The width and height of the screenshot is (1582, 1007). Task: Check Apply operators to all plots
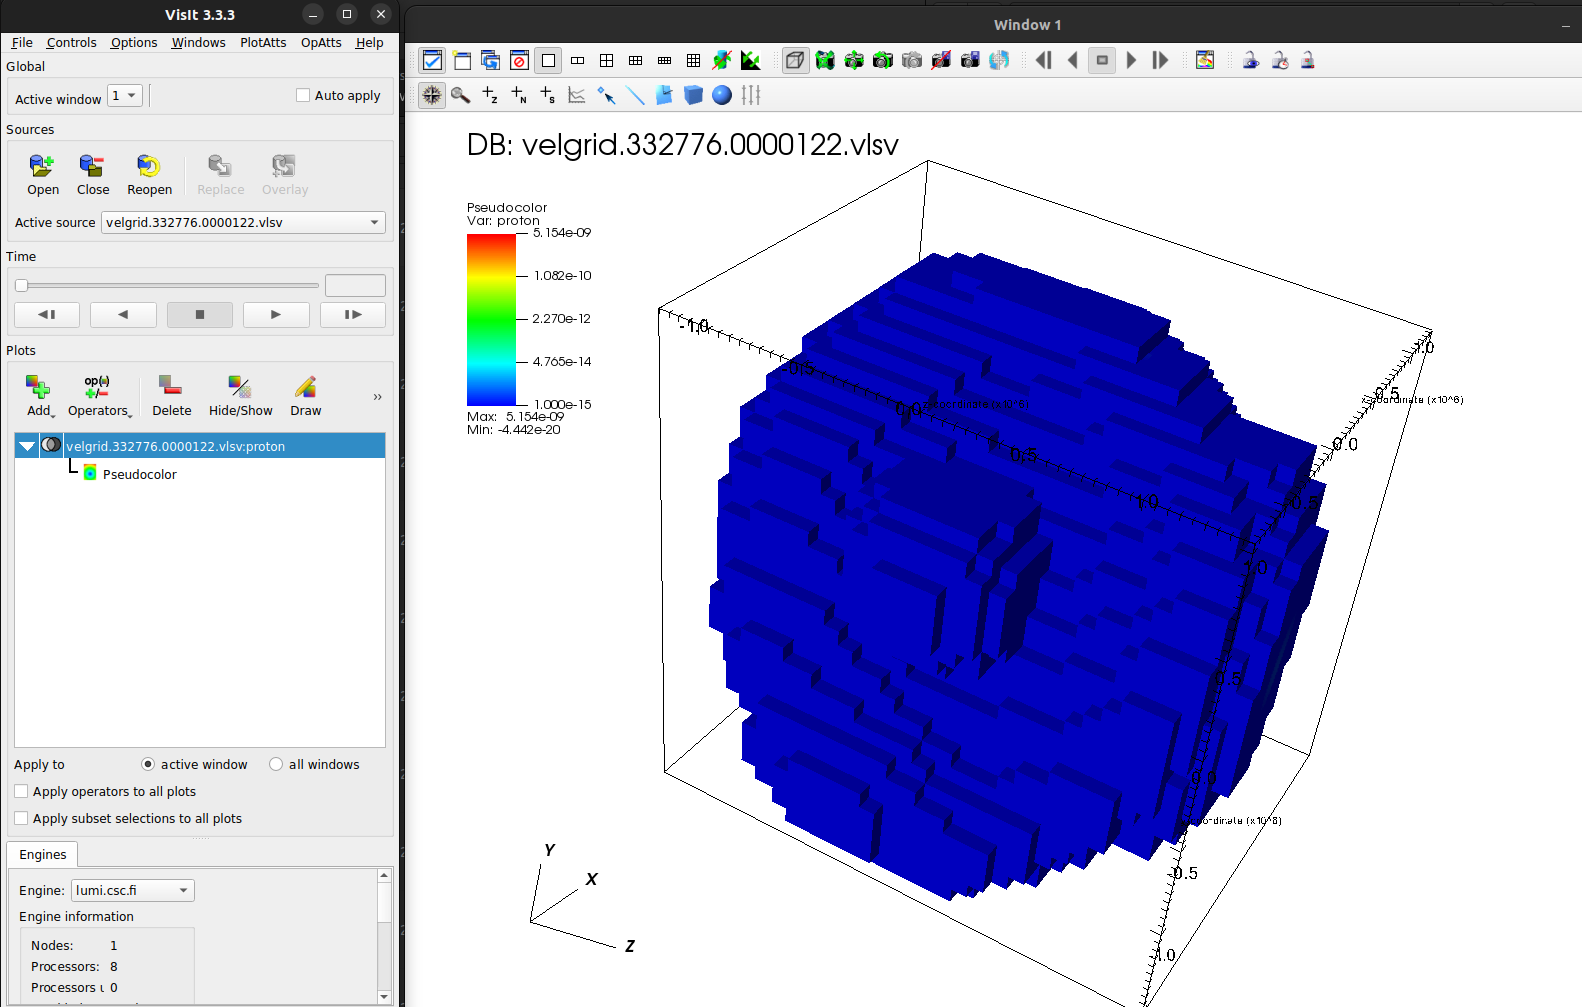pyautogui.click(x=22, y=791)
